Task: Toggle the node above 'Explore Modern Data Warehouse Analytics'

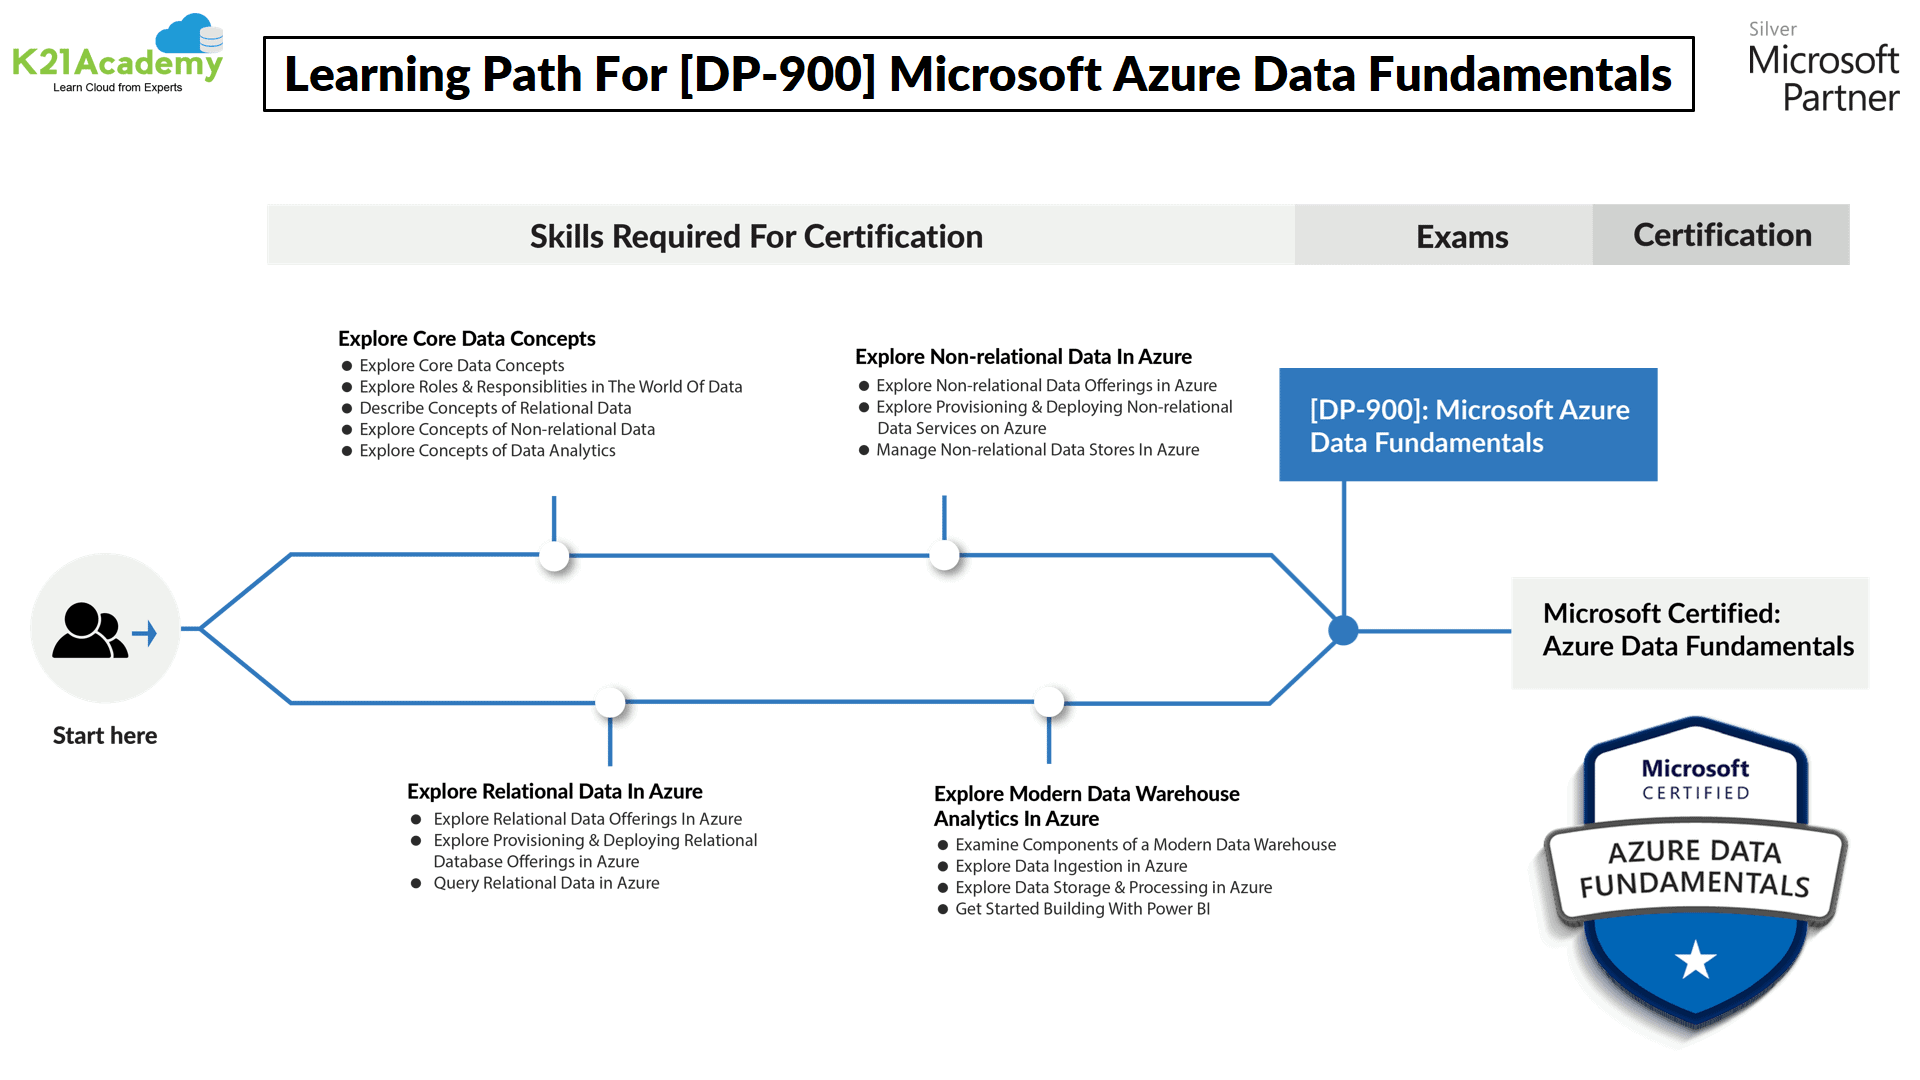Action: coord(1048,702)
